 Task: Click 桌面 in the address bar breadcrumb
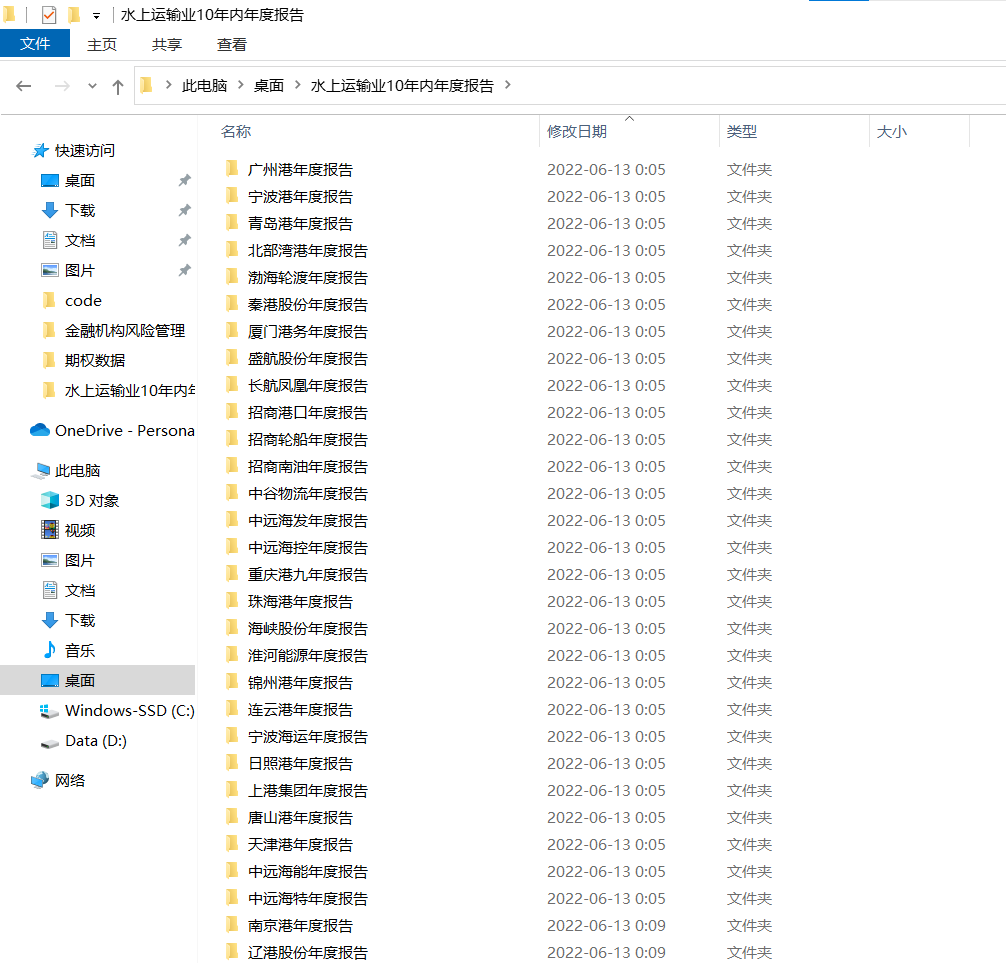point(269,85)
